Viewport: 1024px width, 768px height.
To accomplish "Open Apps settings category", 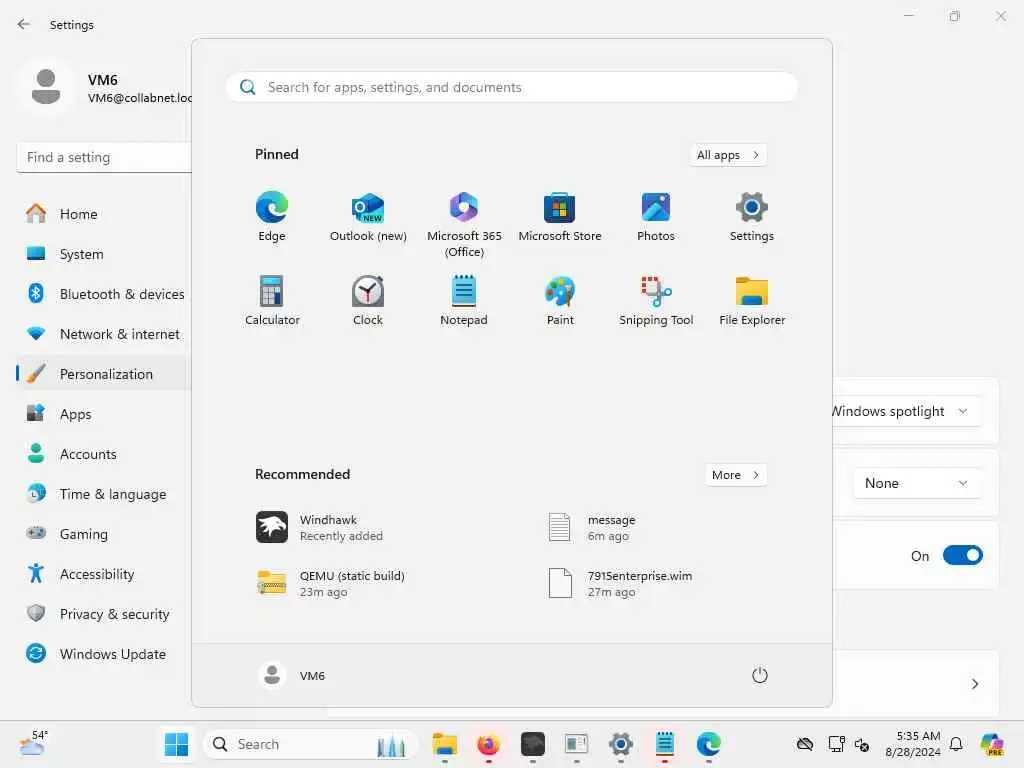I will 103,414.
